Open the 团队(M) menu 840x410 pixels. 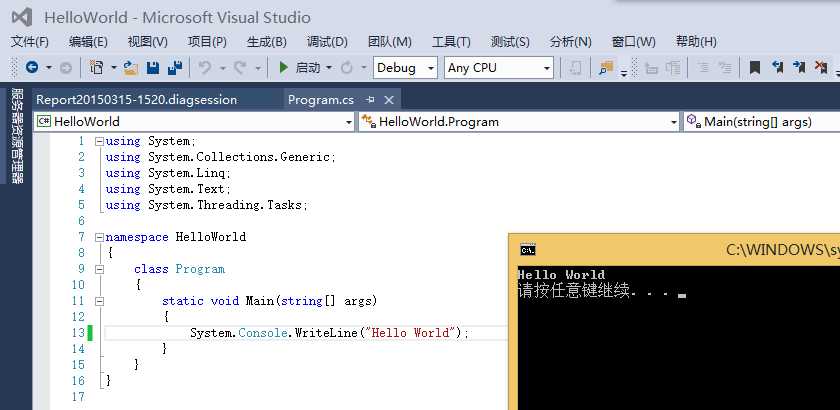tap(389, 41)
